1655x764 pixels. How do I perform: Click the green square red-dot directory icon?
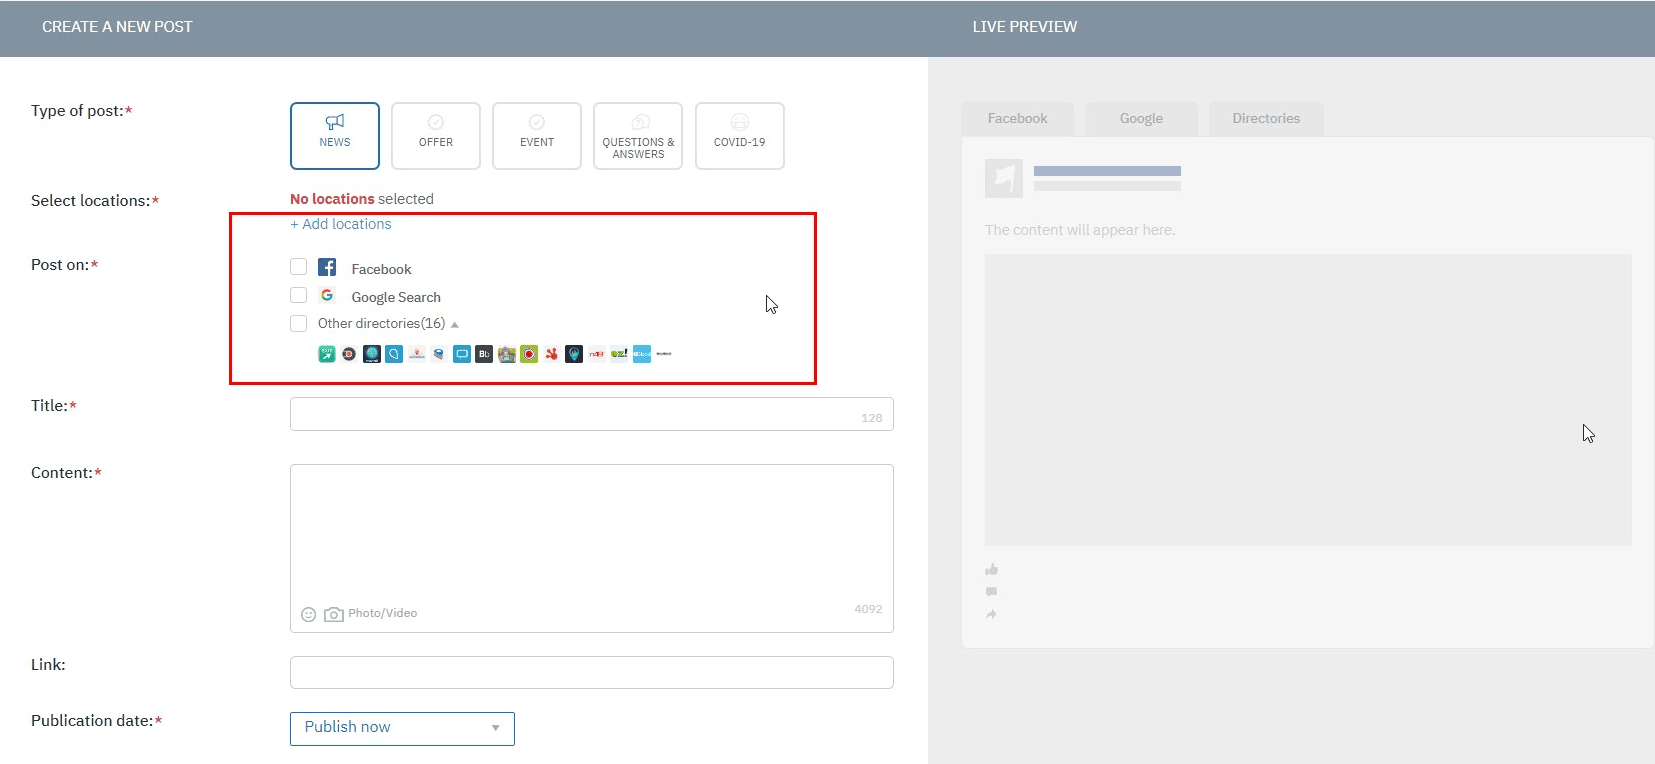[529, 354]
